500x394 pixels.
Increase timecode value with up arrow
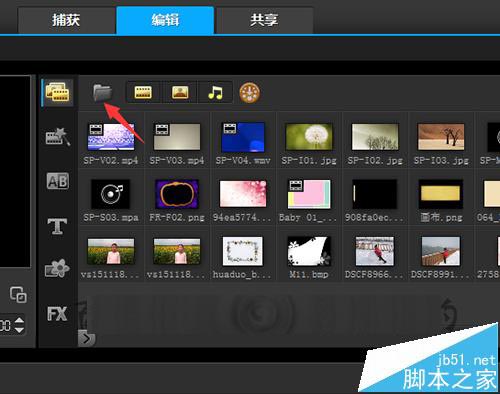[x=19, y=320]
